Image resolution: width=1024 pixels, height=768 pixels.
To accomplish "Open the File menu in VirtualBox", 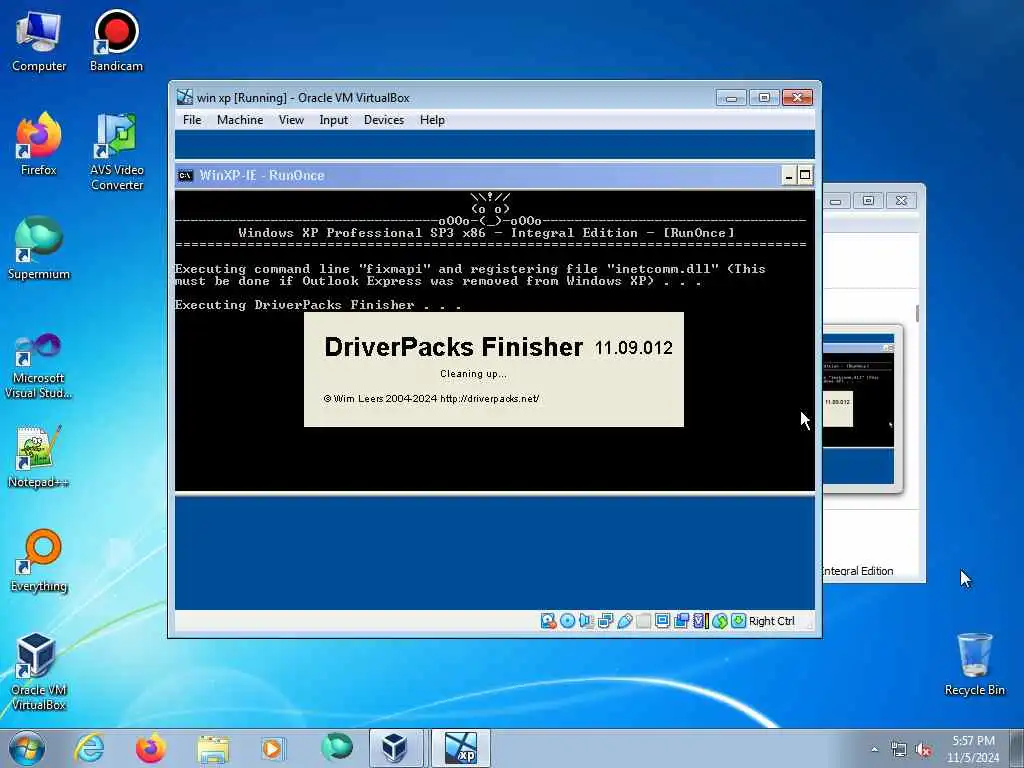I will coord(192,120).
